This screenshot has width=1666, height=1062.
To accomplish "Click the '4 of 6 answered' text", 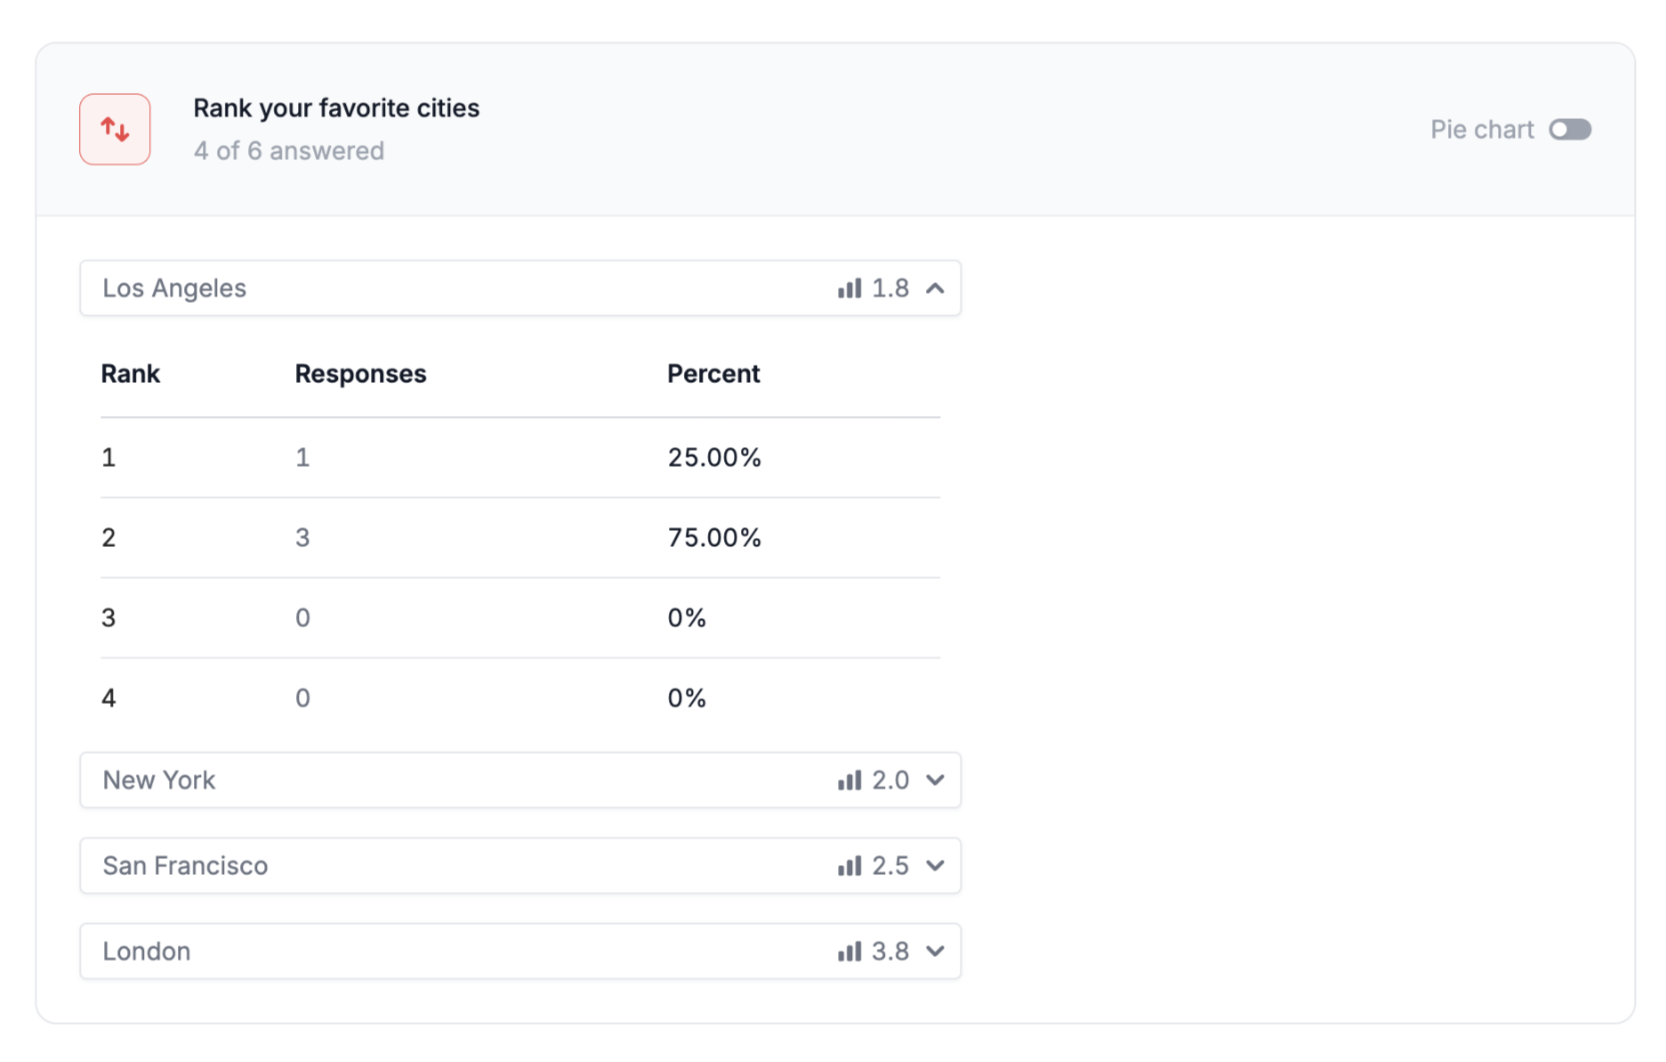I will 289,151.
